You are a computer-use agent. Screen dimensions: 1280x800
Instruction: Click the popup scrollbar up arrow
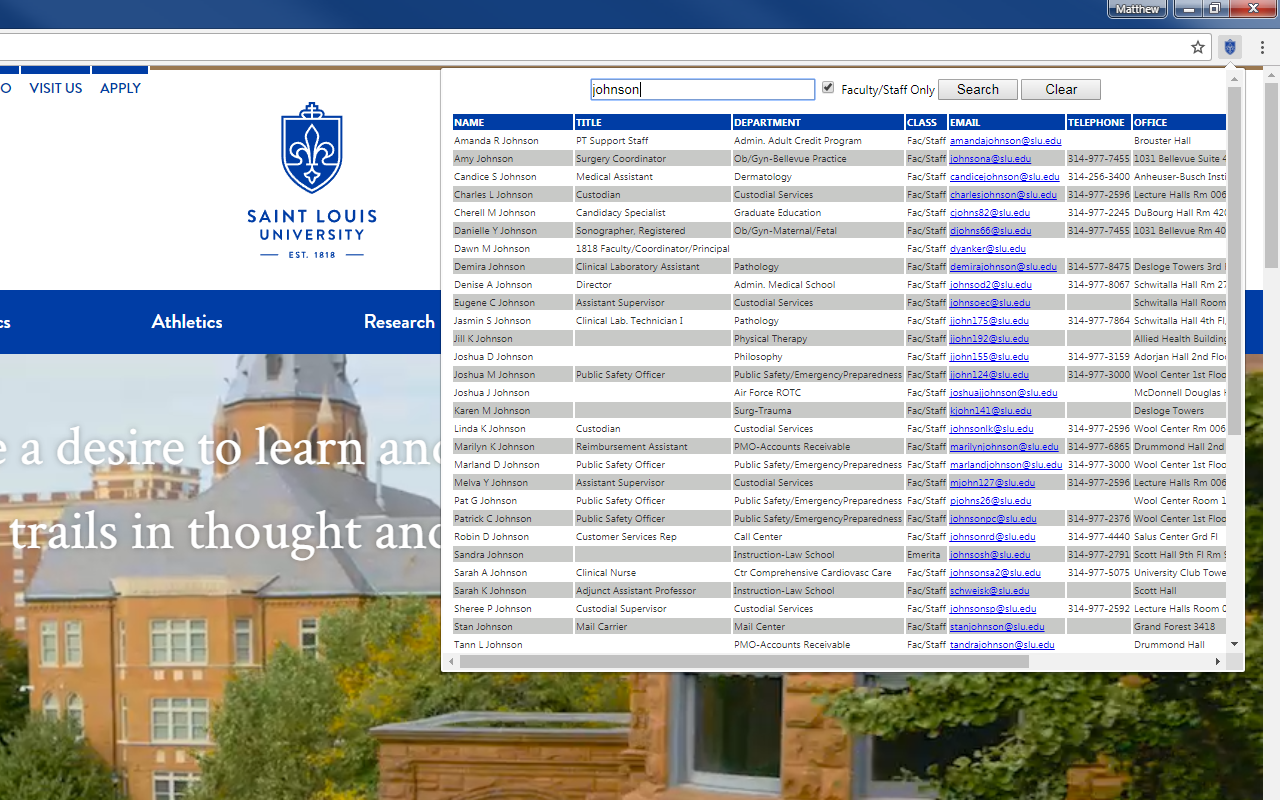pos(1234,78)
